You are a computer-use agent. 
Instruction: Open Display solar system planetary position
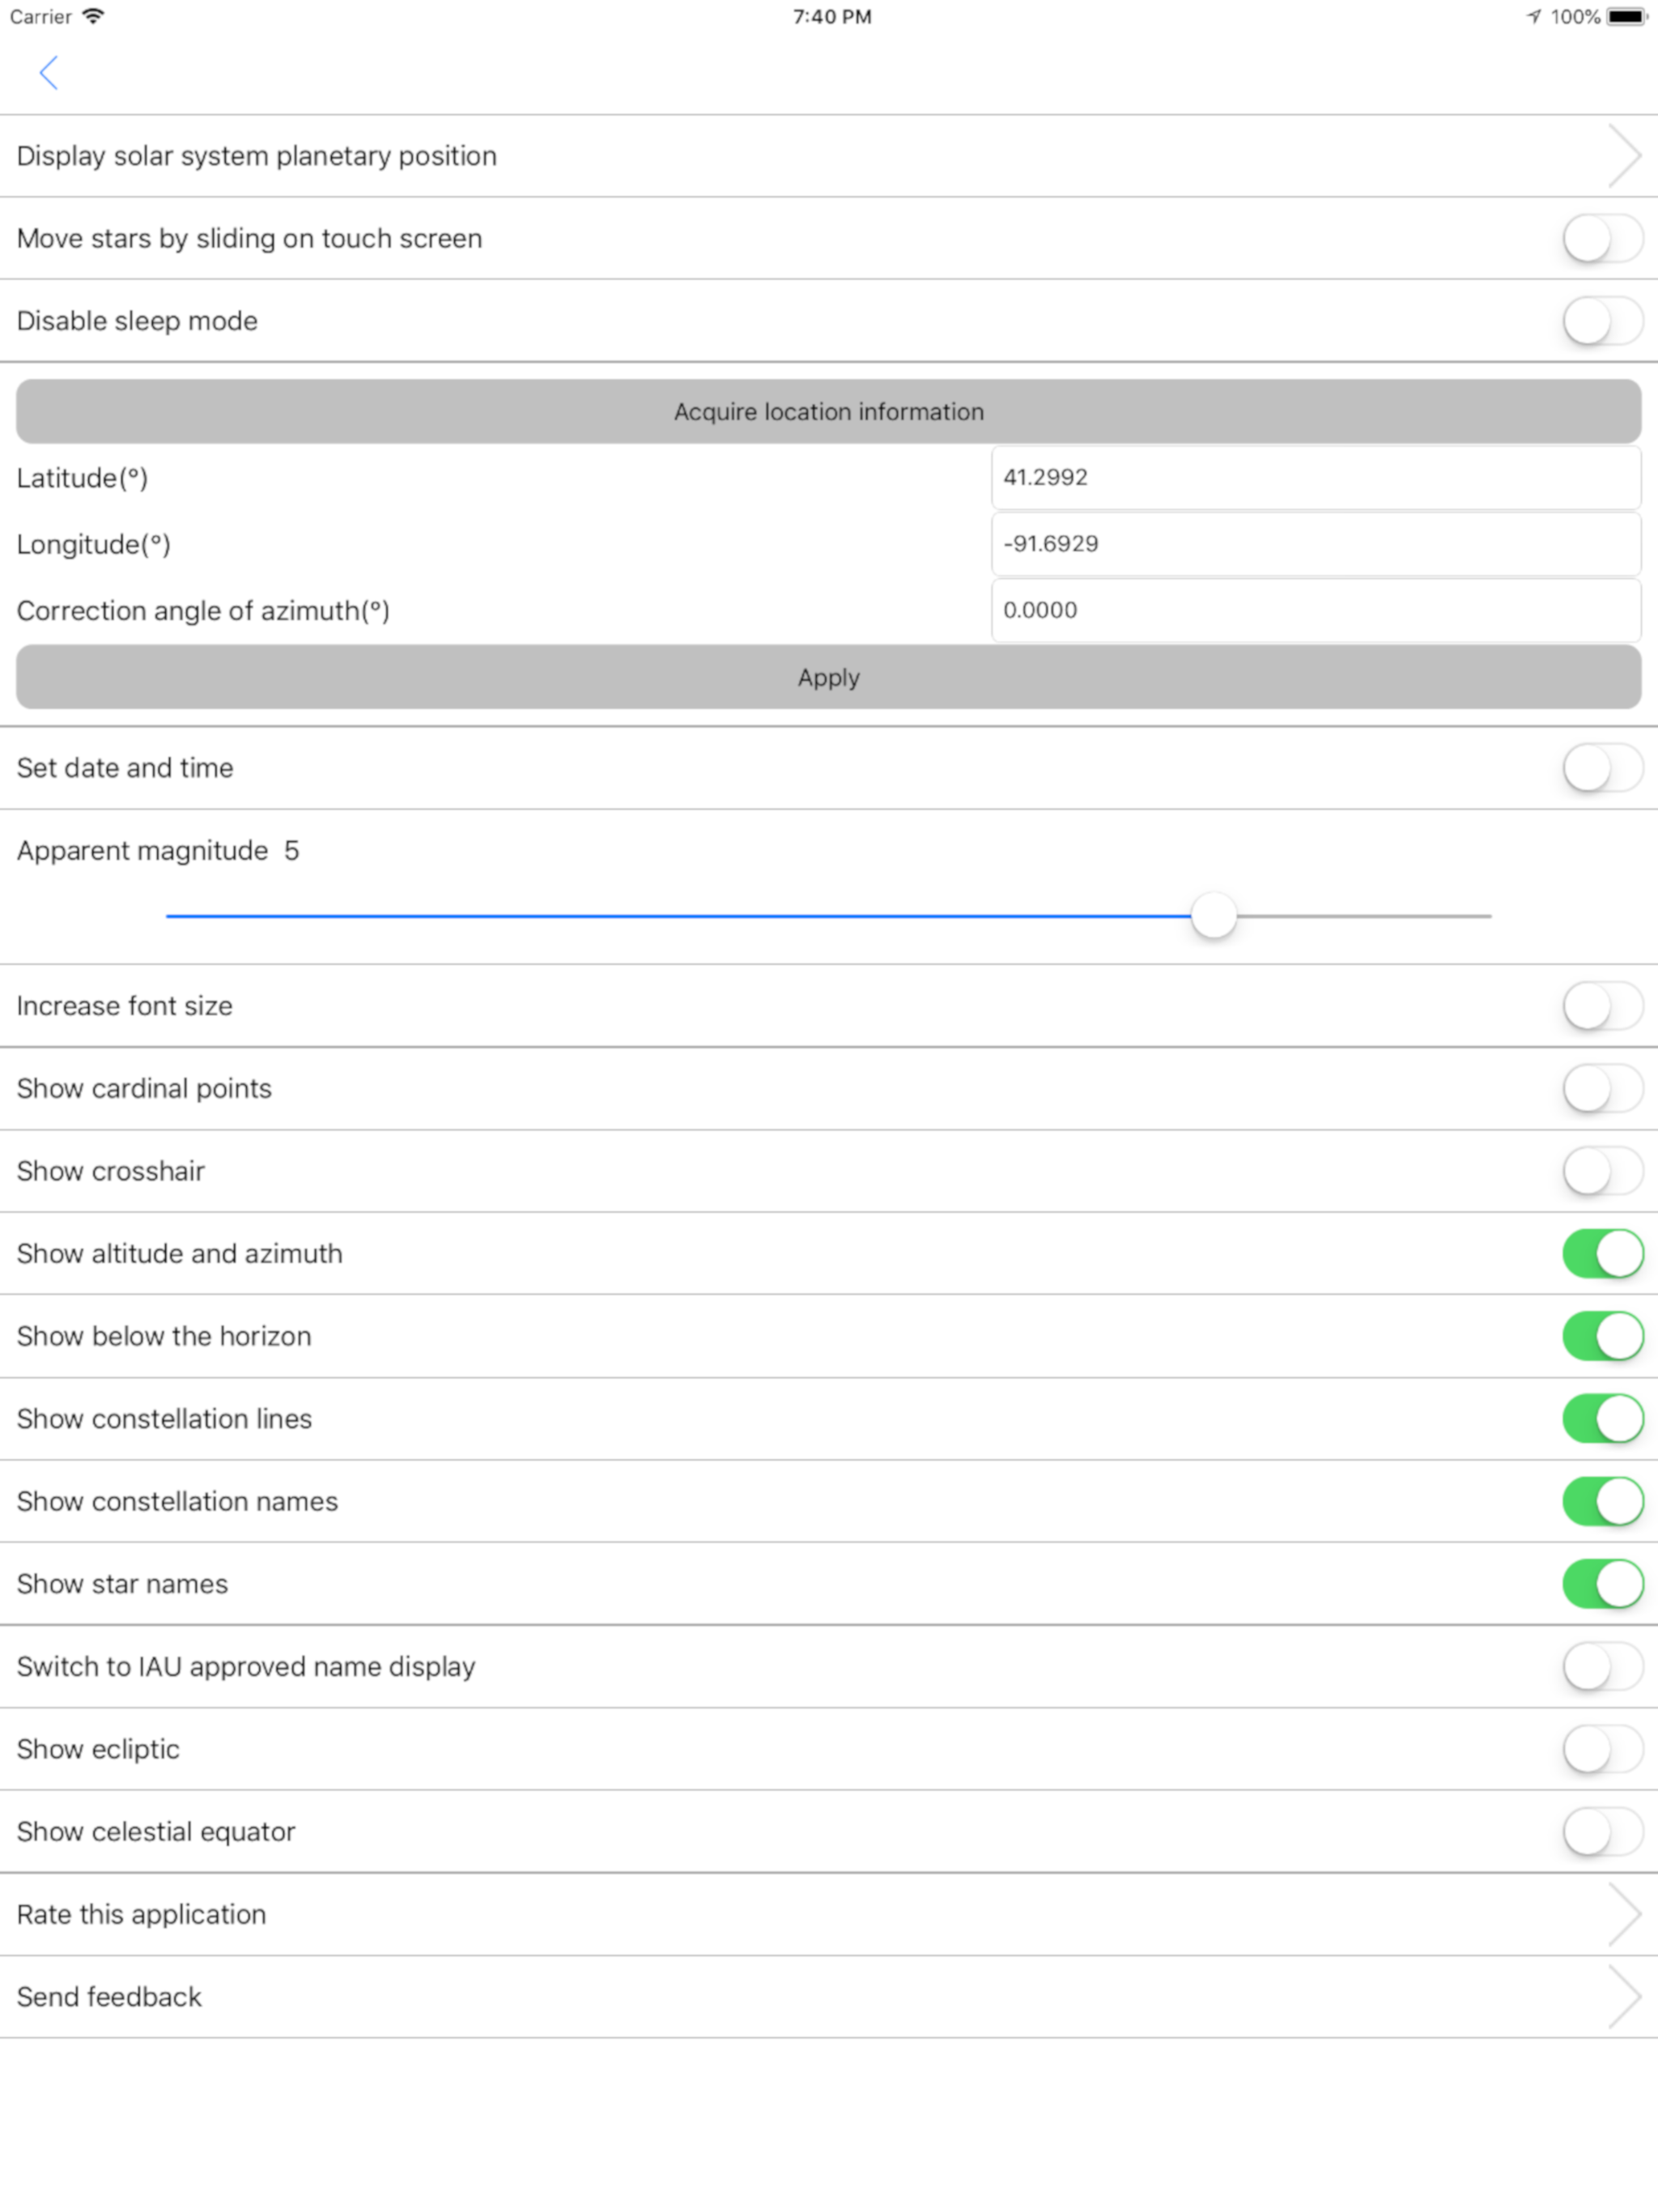tap(829, 156)
